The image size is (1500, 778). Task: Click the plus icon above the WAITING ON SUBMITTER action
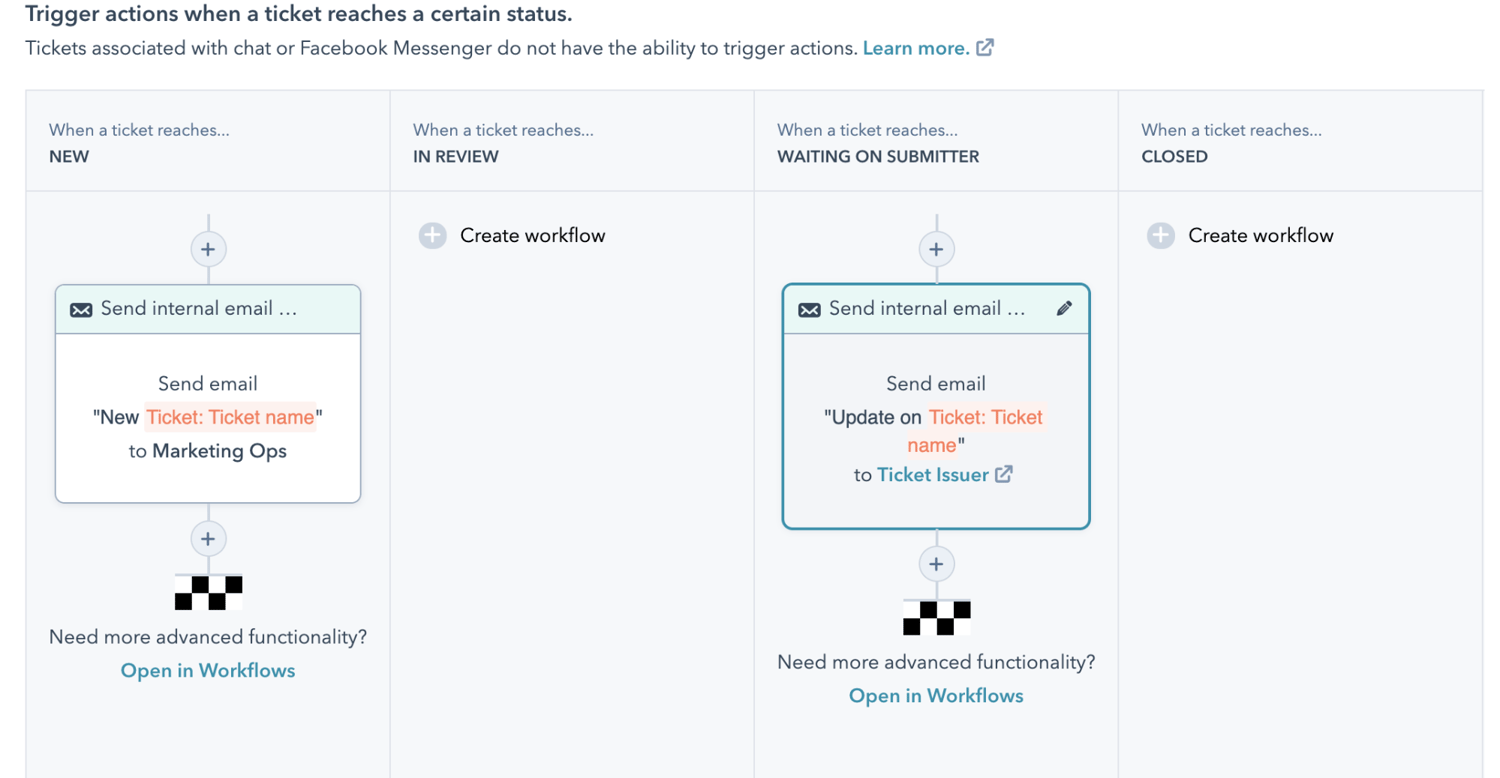[x=936, y=248]
